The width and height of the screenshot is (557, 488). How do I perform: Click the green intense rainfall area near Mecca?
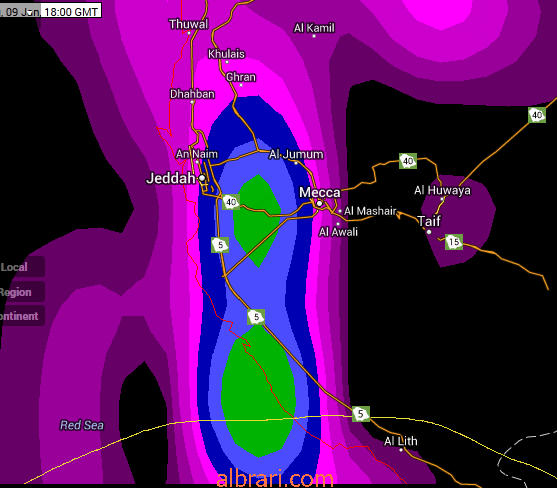[256, 220]
